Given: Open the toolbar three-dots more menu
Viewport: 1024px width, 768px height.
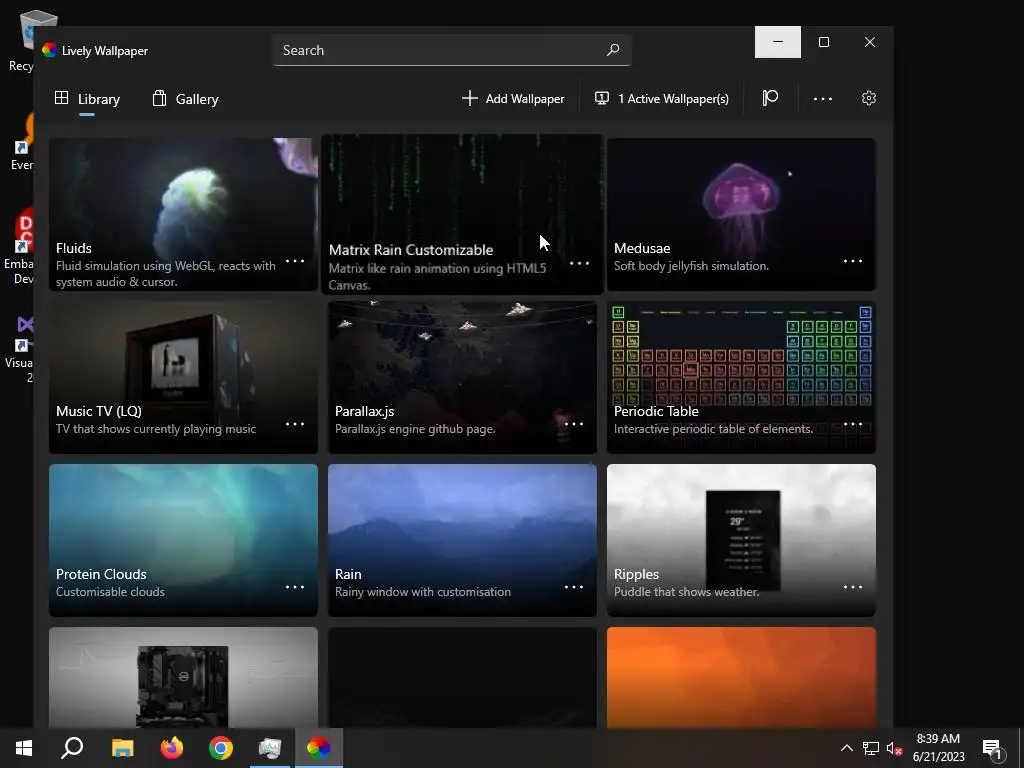Looking at the screenshot, I should 823,99.
